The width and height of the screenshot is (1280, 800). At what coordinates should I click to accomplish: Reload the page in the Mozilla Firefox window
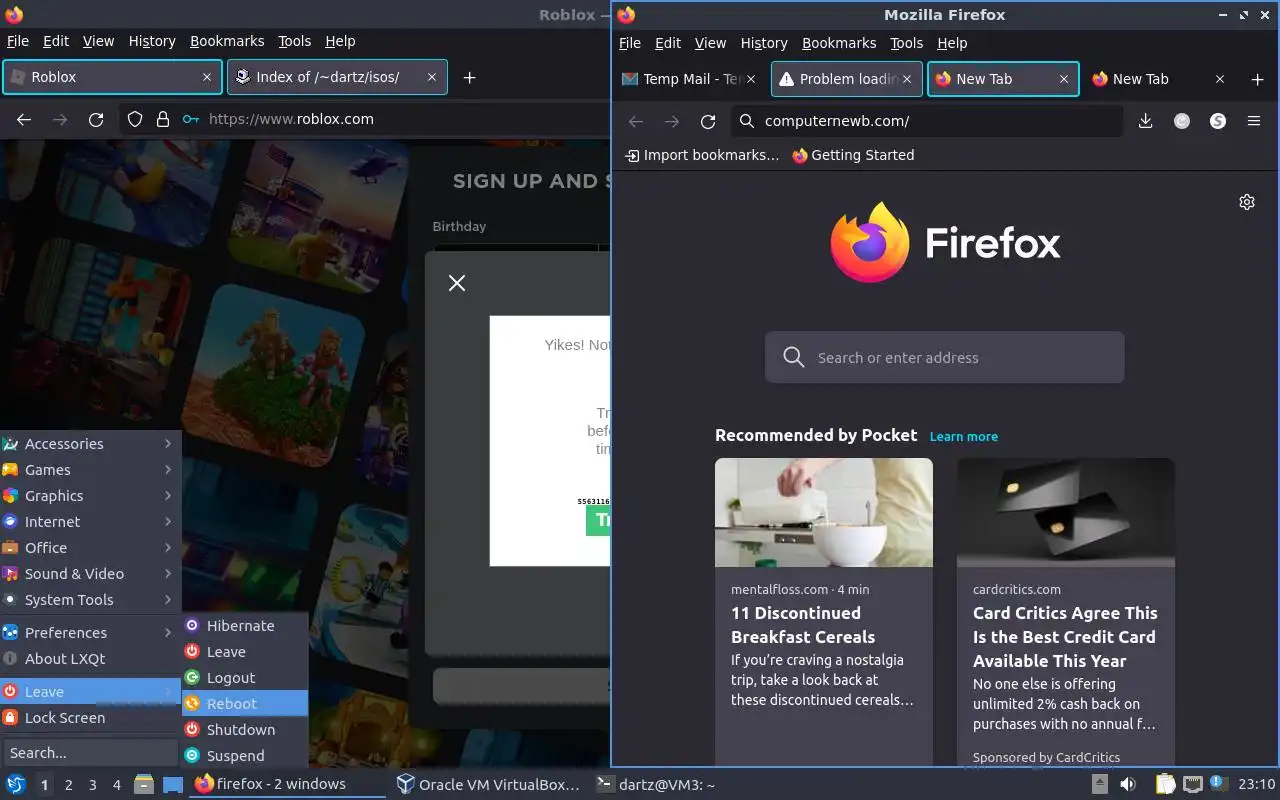(708, 121)
